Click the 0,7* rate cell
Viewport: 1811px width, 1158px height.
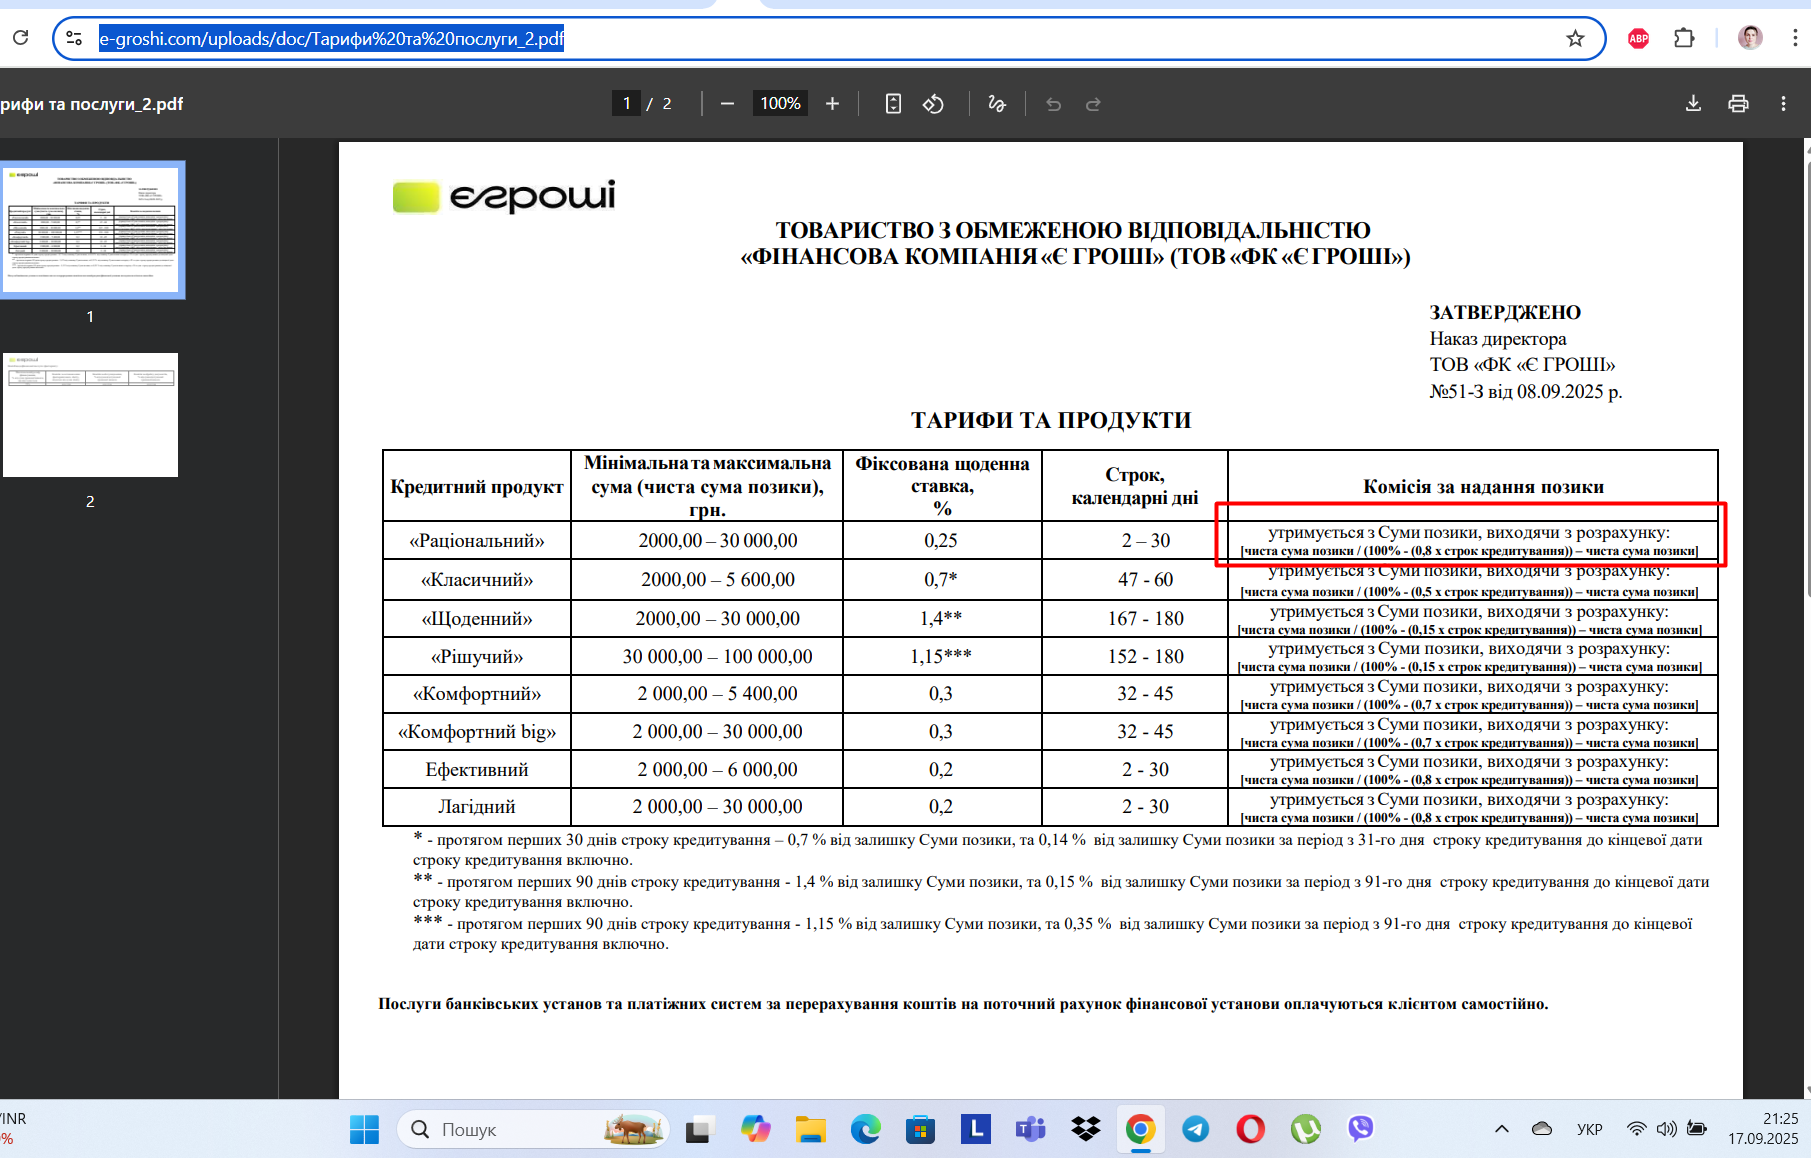(x=941, y=579)
